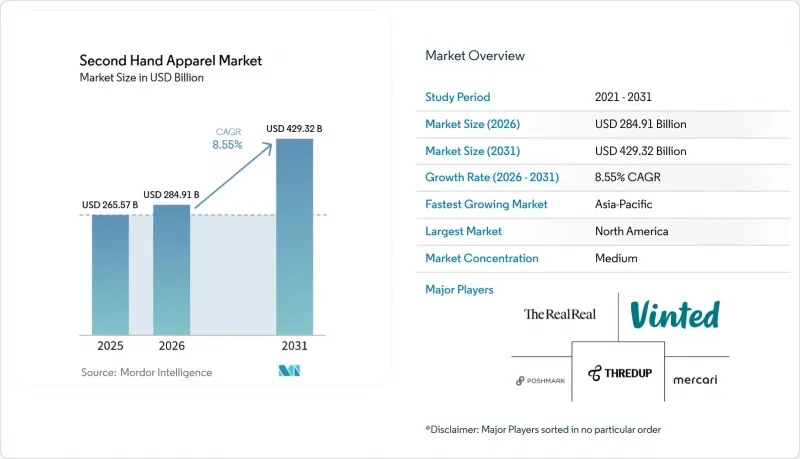This screenshot has width=800, height=459.
Task: Click Fastest Growing Market label
Action: [486, 204]
